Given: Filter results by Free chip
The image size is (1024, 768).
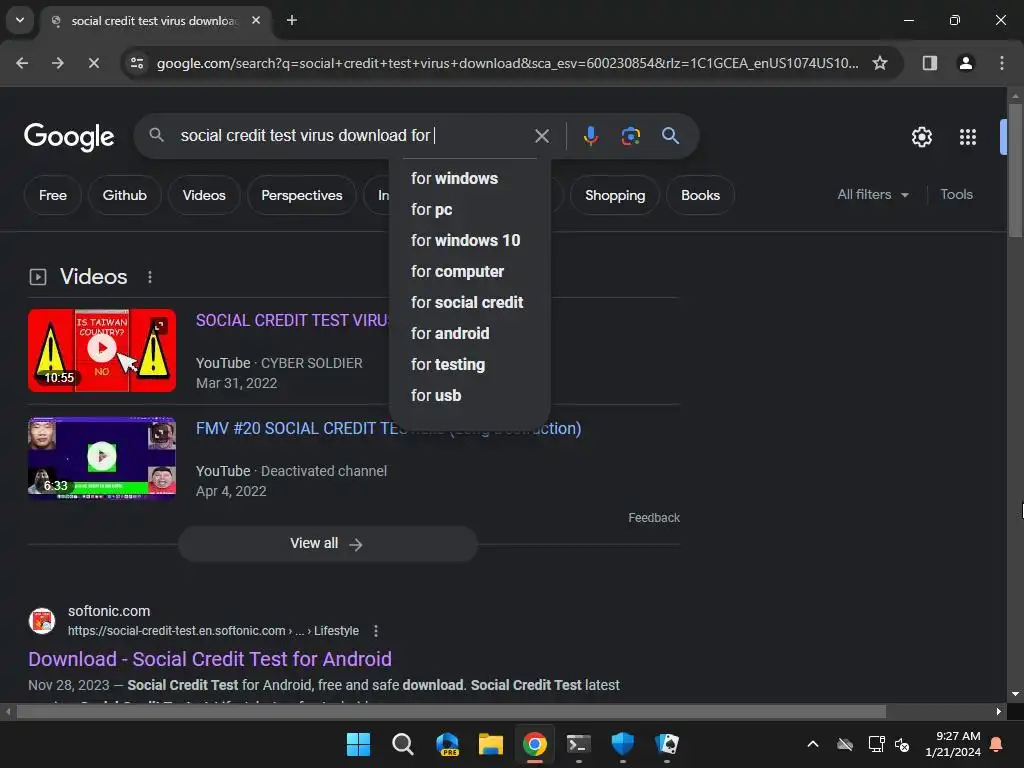Looking at the screenshot, I should click(x=53, y=195).
